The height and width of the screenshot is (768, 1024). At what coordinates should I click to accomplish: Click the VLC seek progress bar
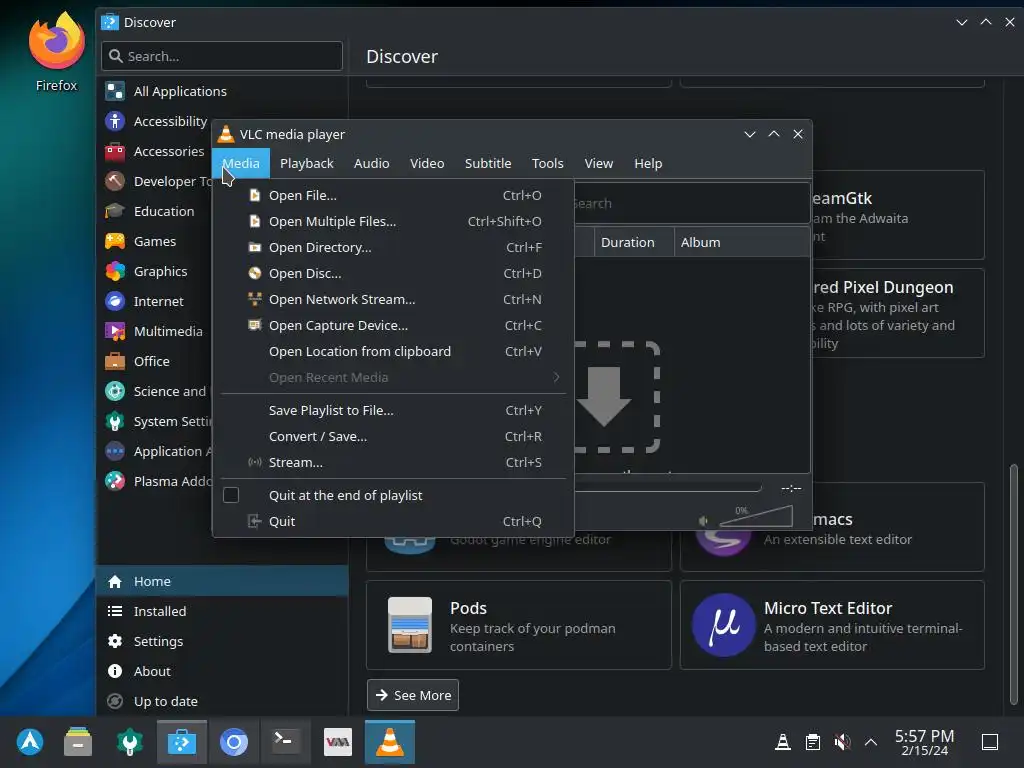coord(667,488)
